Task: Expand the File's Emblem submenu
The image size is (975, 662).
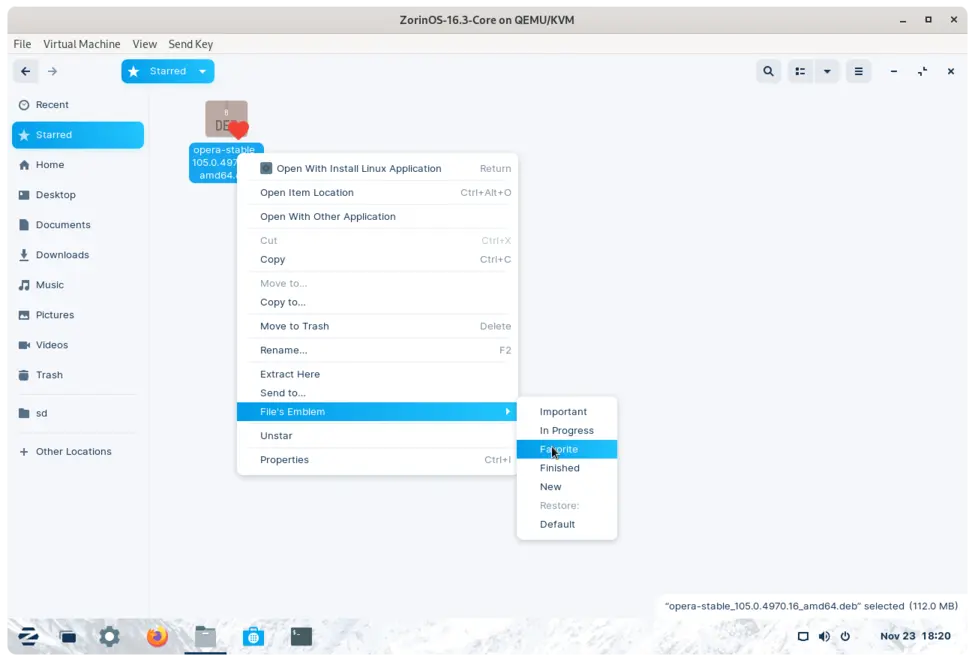Action: (377, 411)
